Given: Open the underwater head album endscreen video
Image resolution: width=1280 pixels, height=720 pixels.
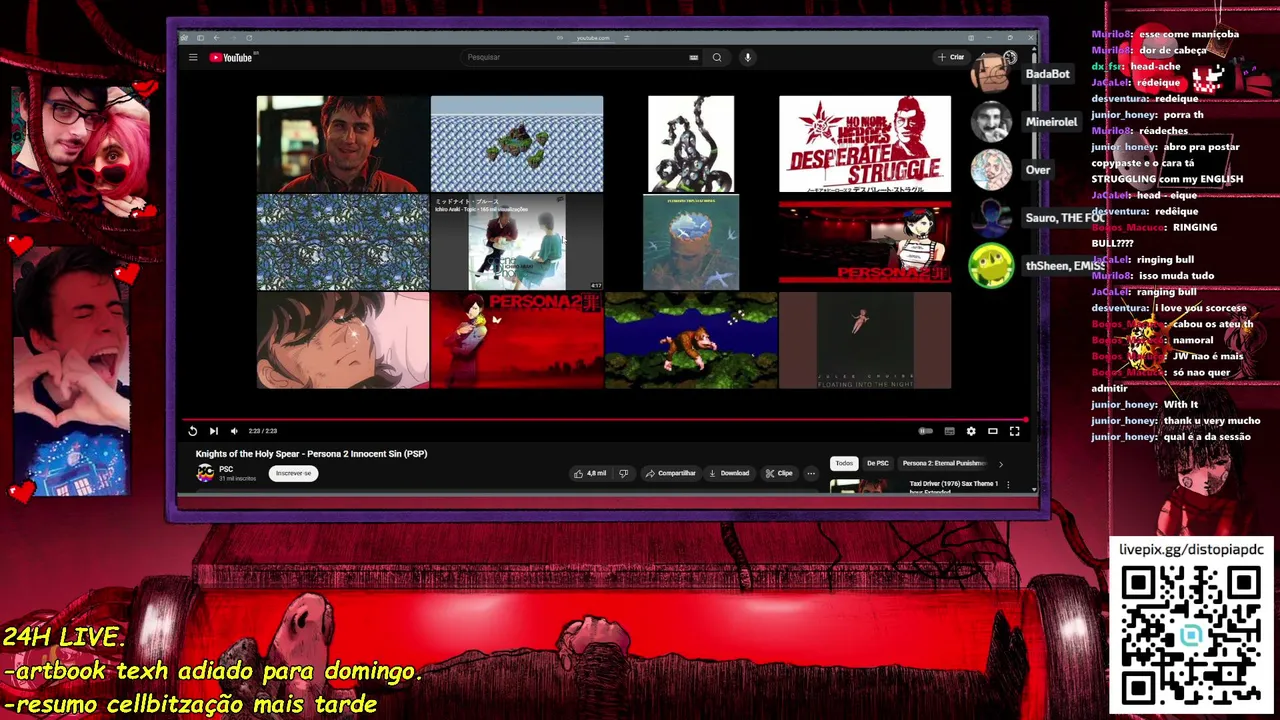Looking at the screenshot, I should point(691,242).
